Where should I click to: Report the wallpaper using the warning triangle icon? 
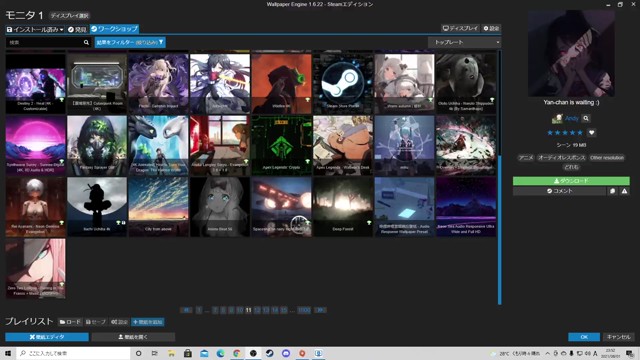(624, 191)
